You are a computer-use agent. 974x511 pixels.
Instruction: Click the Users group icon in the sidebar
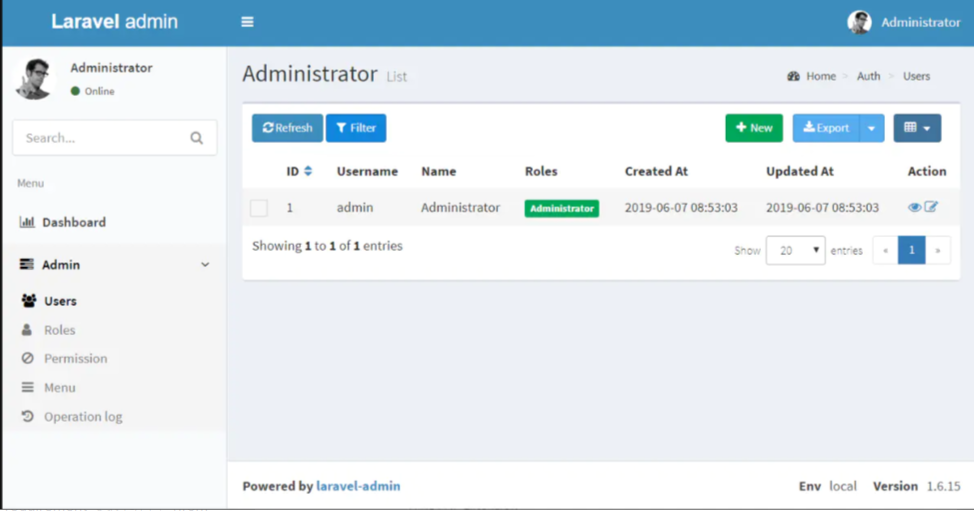pos(29,301)
